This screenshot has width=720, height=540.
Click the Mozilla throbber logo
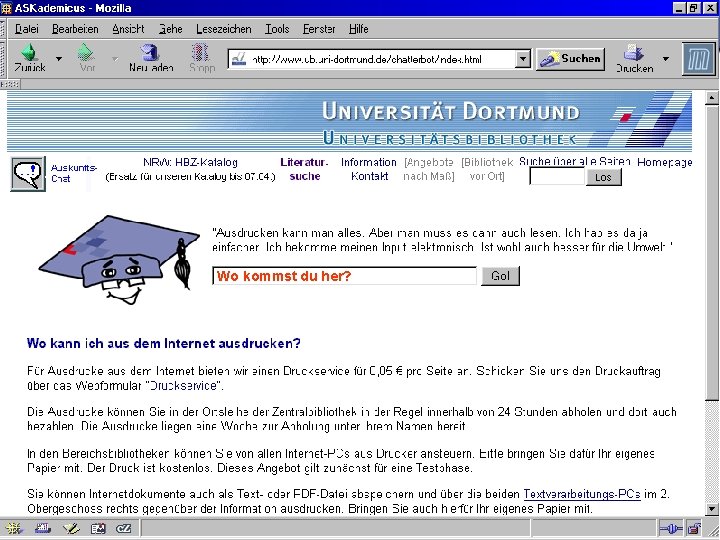pyautogui.click(x=698, y=59)
